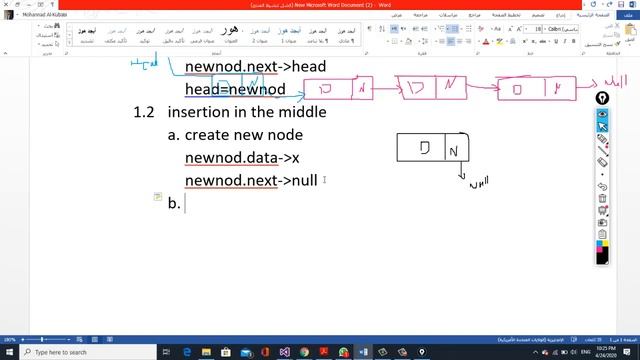Click the red font color button
The width and height of the screenshot is (640, 360).
coord(486,42)
